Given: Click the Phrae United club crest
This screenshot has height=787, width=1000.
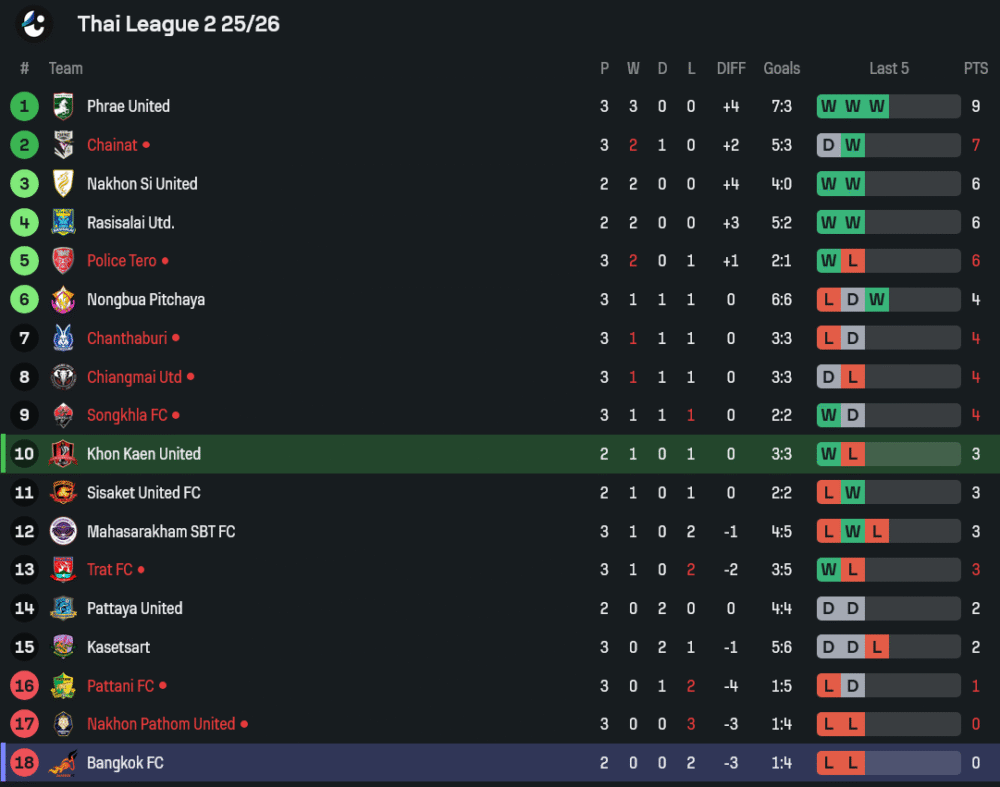Looking at the screenshot, I should (63, 106).
